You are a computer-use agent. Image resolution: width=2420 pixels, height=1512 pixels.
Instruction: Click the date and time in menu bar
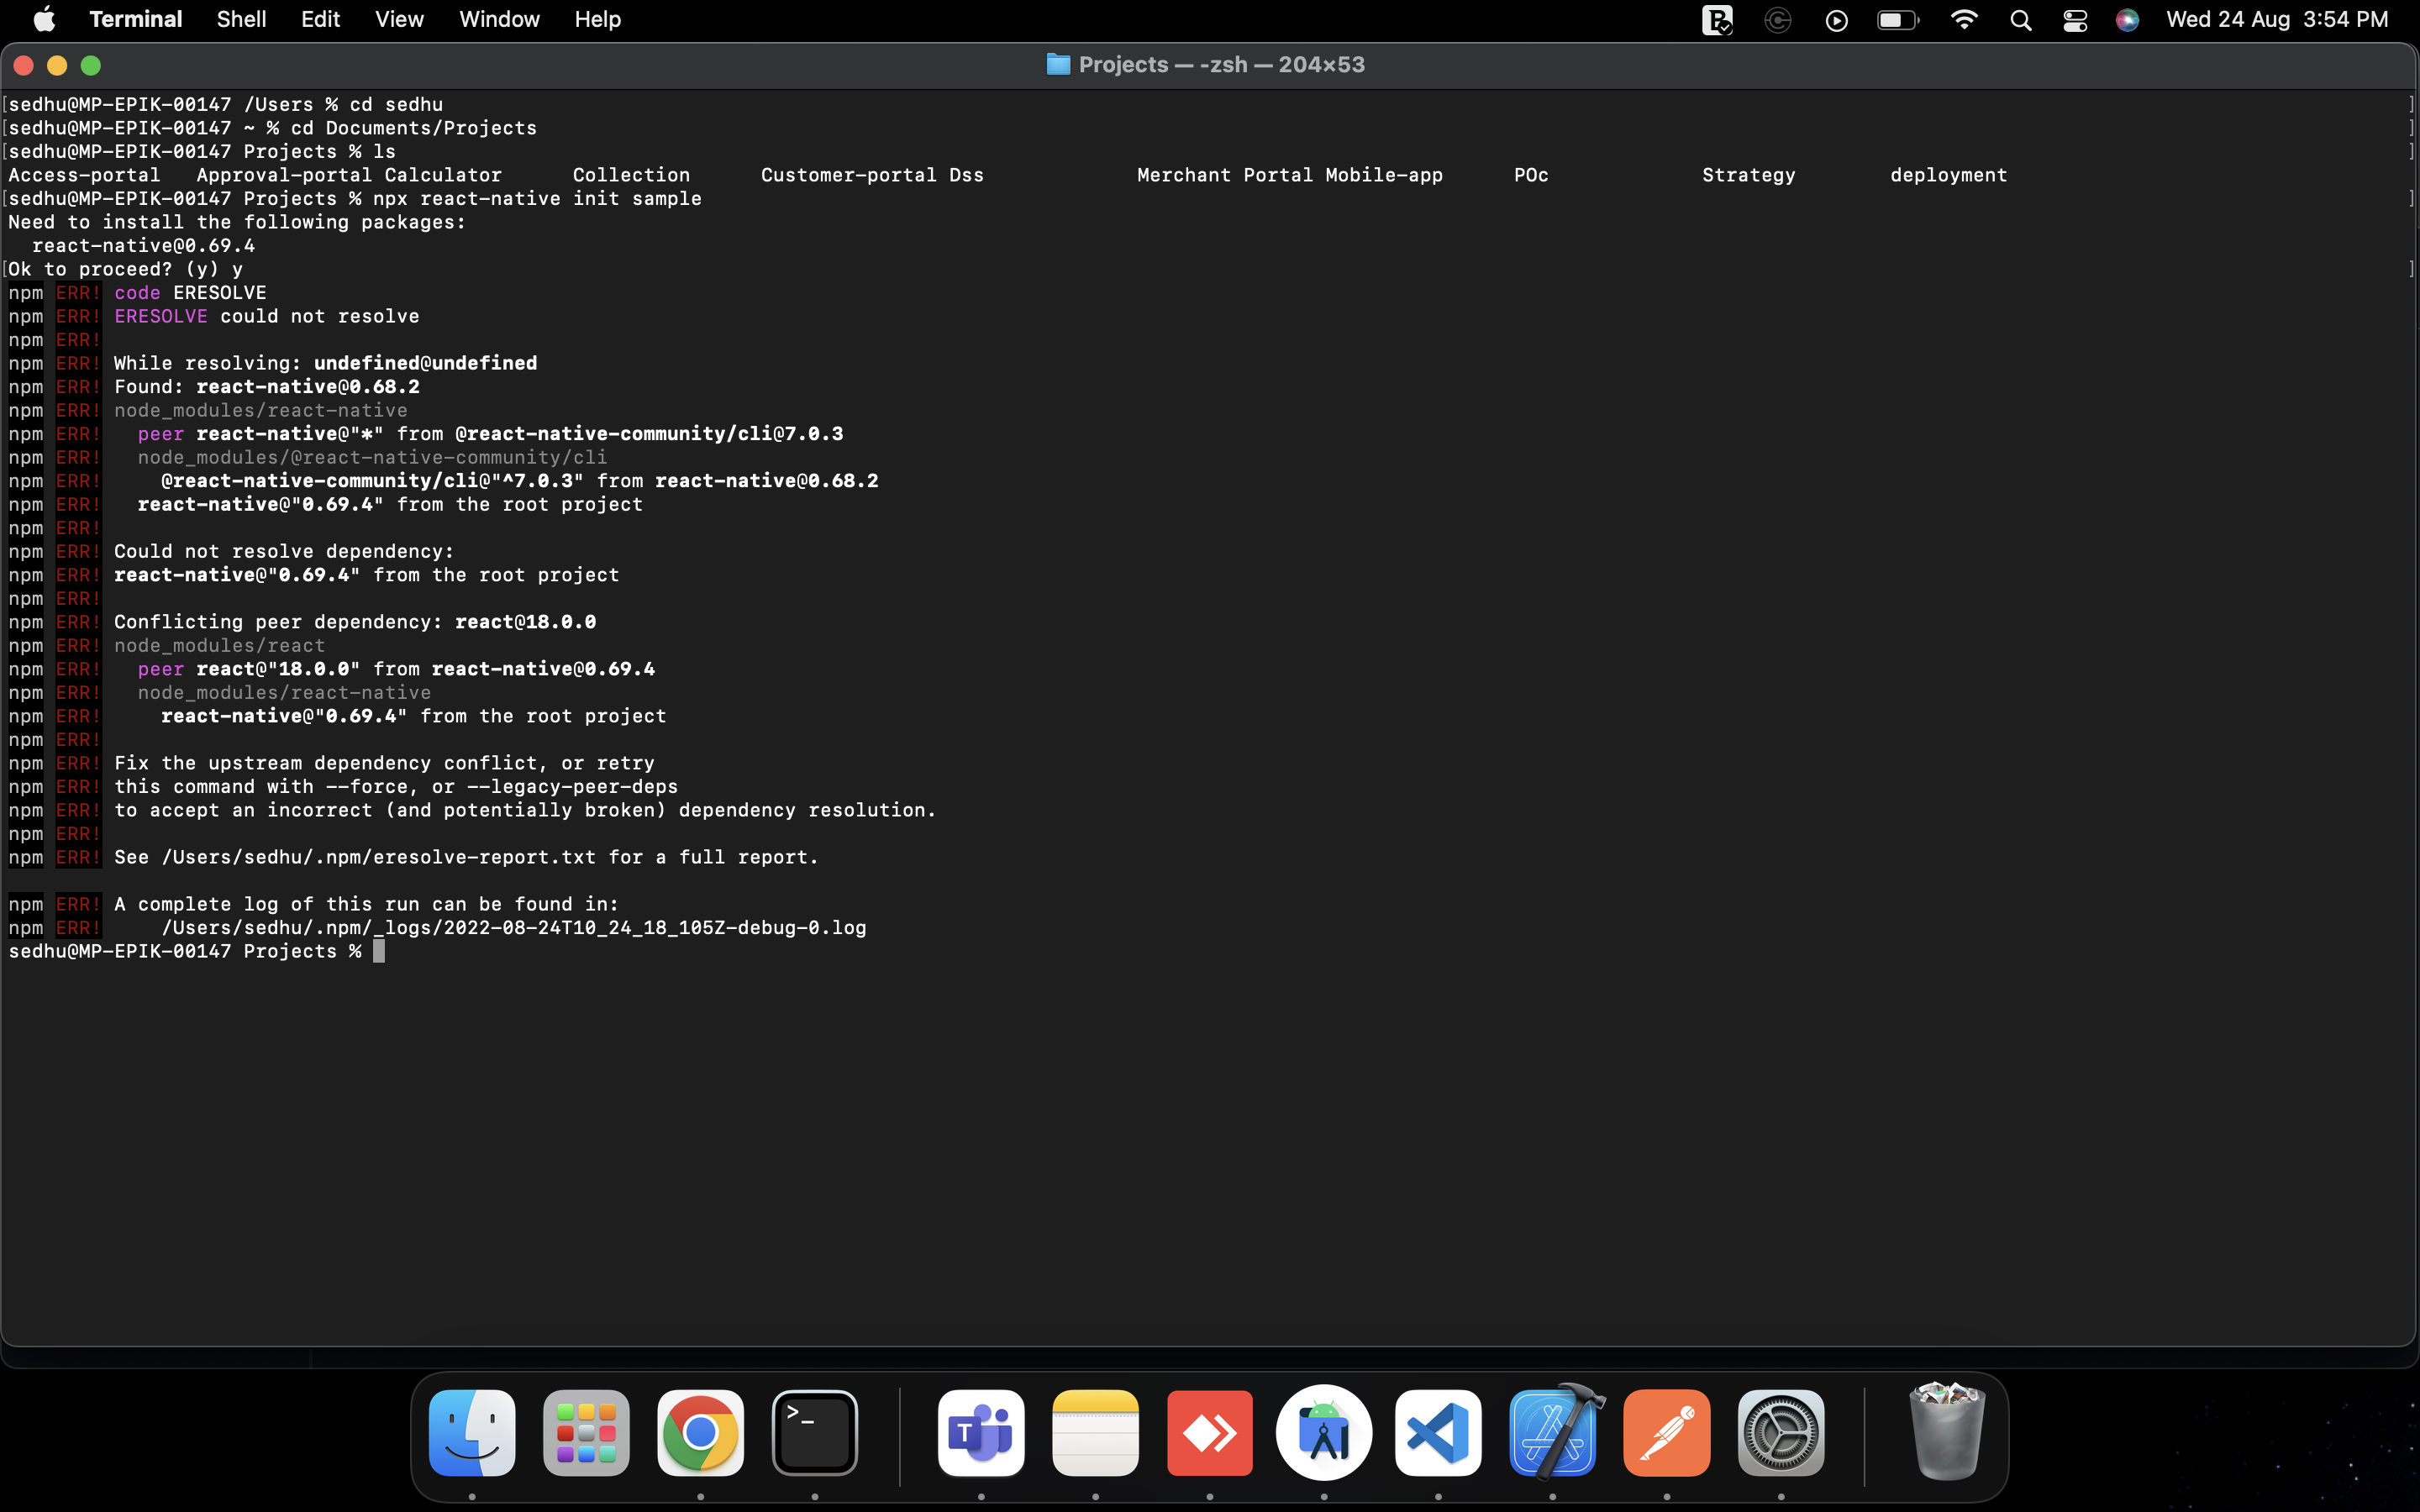pos(2277,19)
